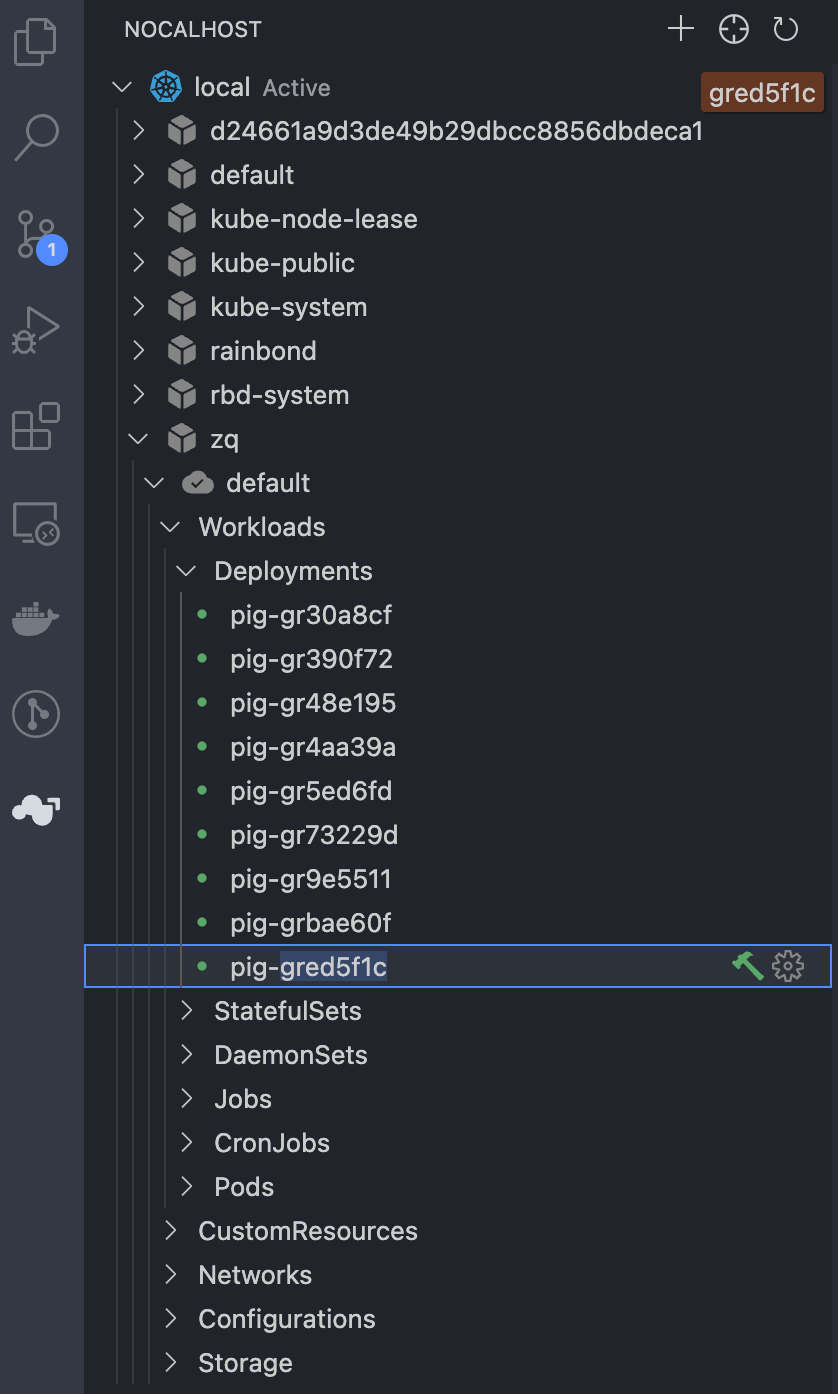The width and height of the screenshot is (838, 1394).
Task: Select the pig-gr4aa39a deployment
Action: [313, 747]
